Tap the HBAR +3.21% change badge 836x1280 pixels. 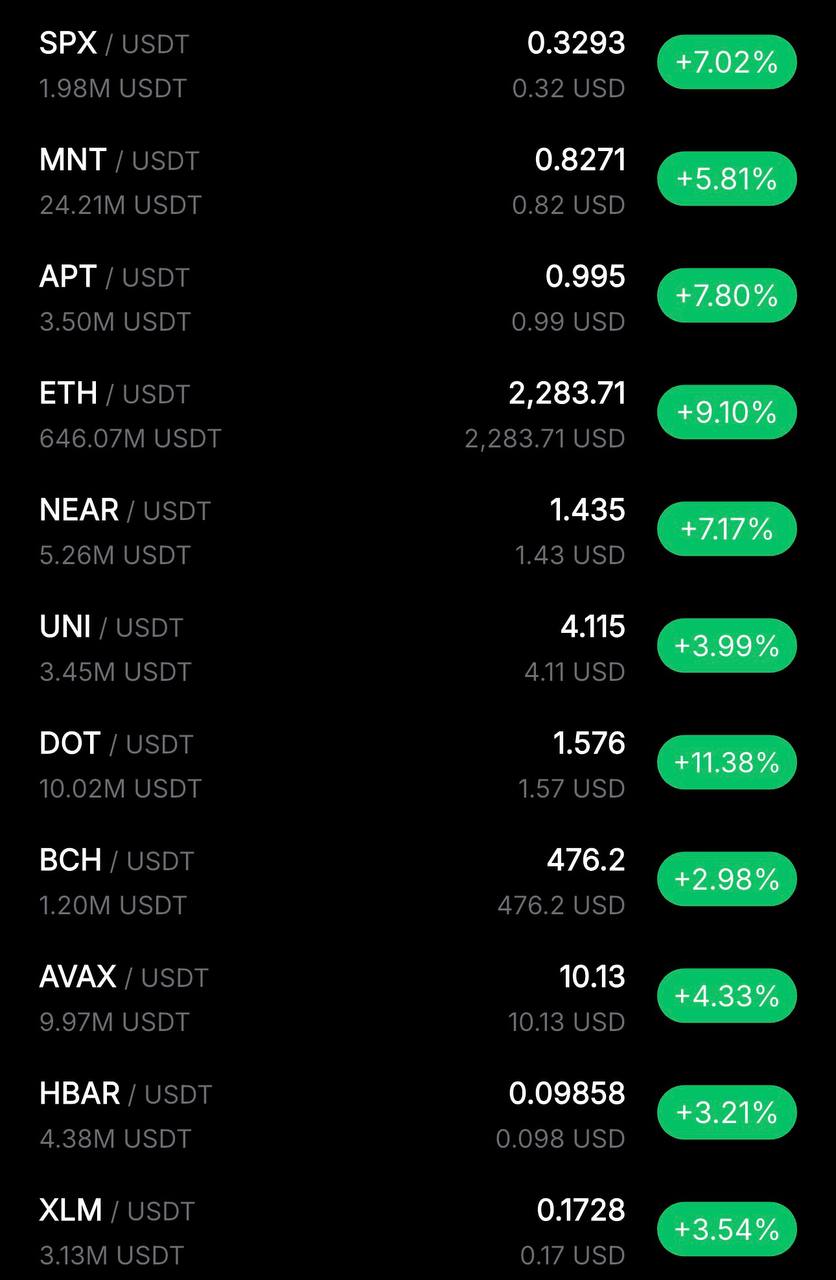coord(726,1112)
